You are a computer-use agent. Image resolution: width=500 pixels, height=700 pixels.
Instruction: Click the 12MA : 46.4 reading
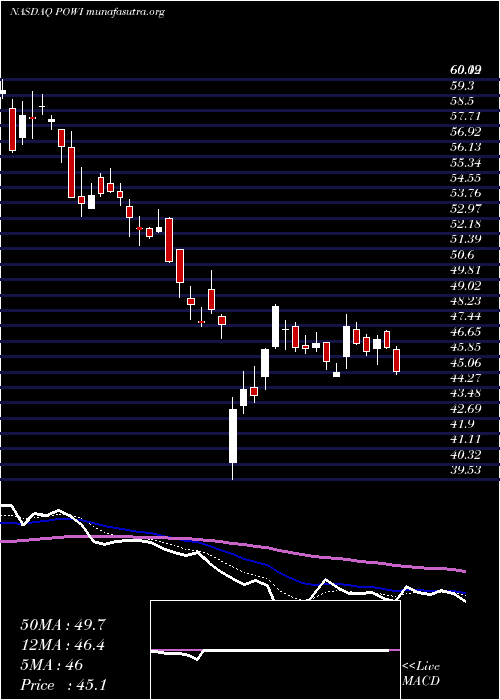pos(63,645)
